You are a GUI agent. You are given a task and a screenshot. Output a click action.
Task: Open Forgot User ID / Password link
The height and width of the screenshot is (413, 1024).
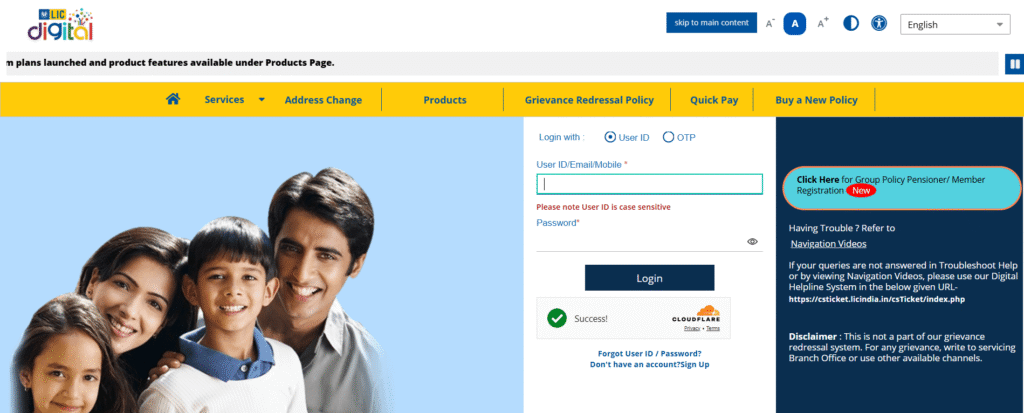[649, 354]
